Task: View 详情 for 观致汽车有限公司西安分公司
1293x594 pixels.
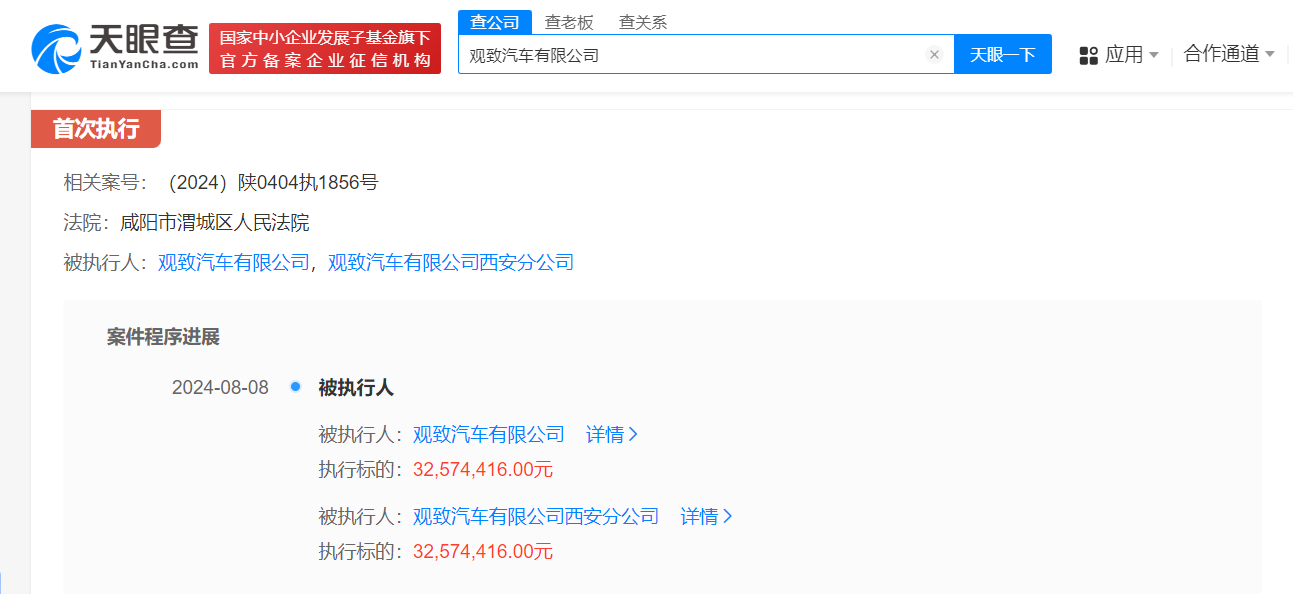Action: point(700,517)
